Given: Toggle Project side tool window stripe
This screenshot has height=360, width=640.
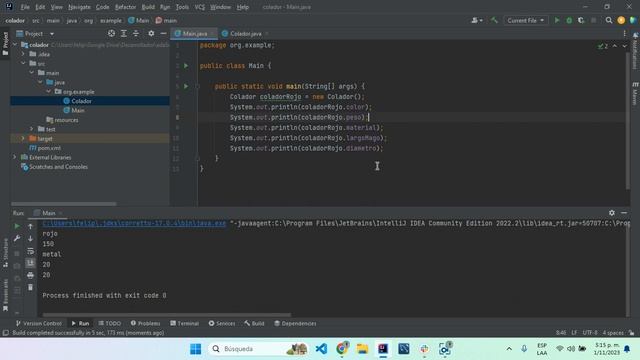Looking at the screenshot, I should click(x=5, y=44).
